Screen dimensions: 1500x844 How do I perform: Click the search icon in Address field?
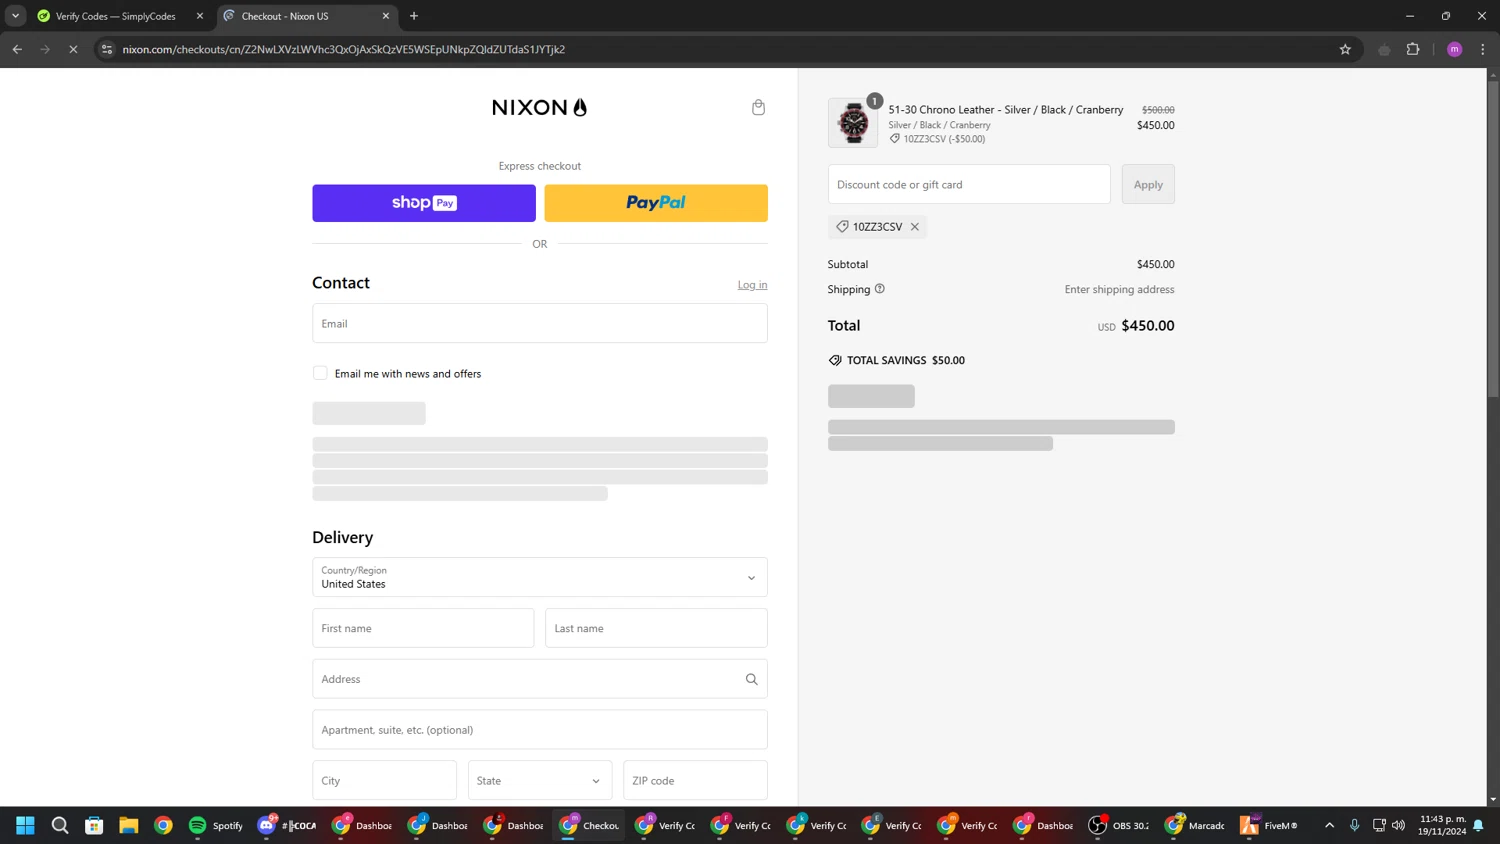[751, 679]
